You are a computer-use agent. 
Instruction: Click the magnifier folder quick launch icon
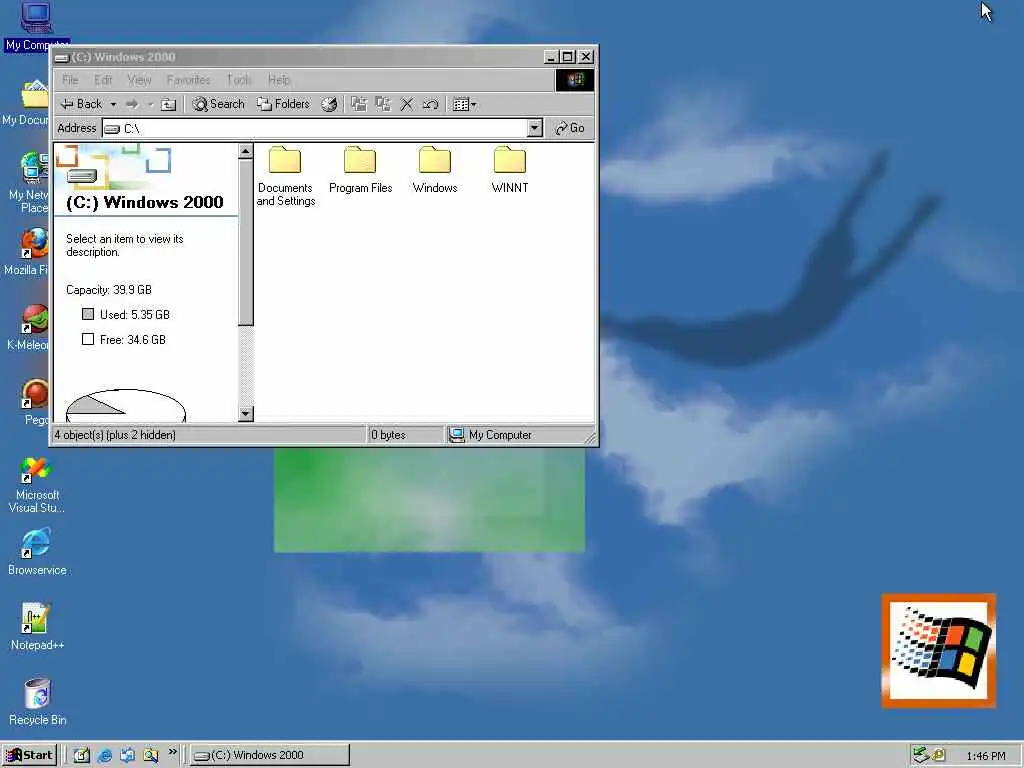(x=151, y=755)
